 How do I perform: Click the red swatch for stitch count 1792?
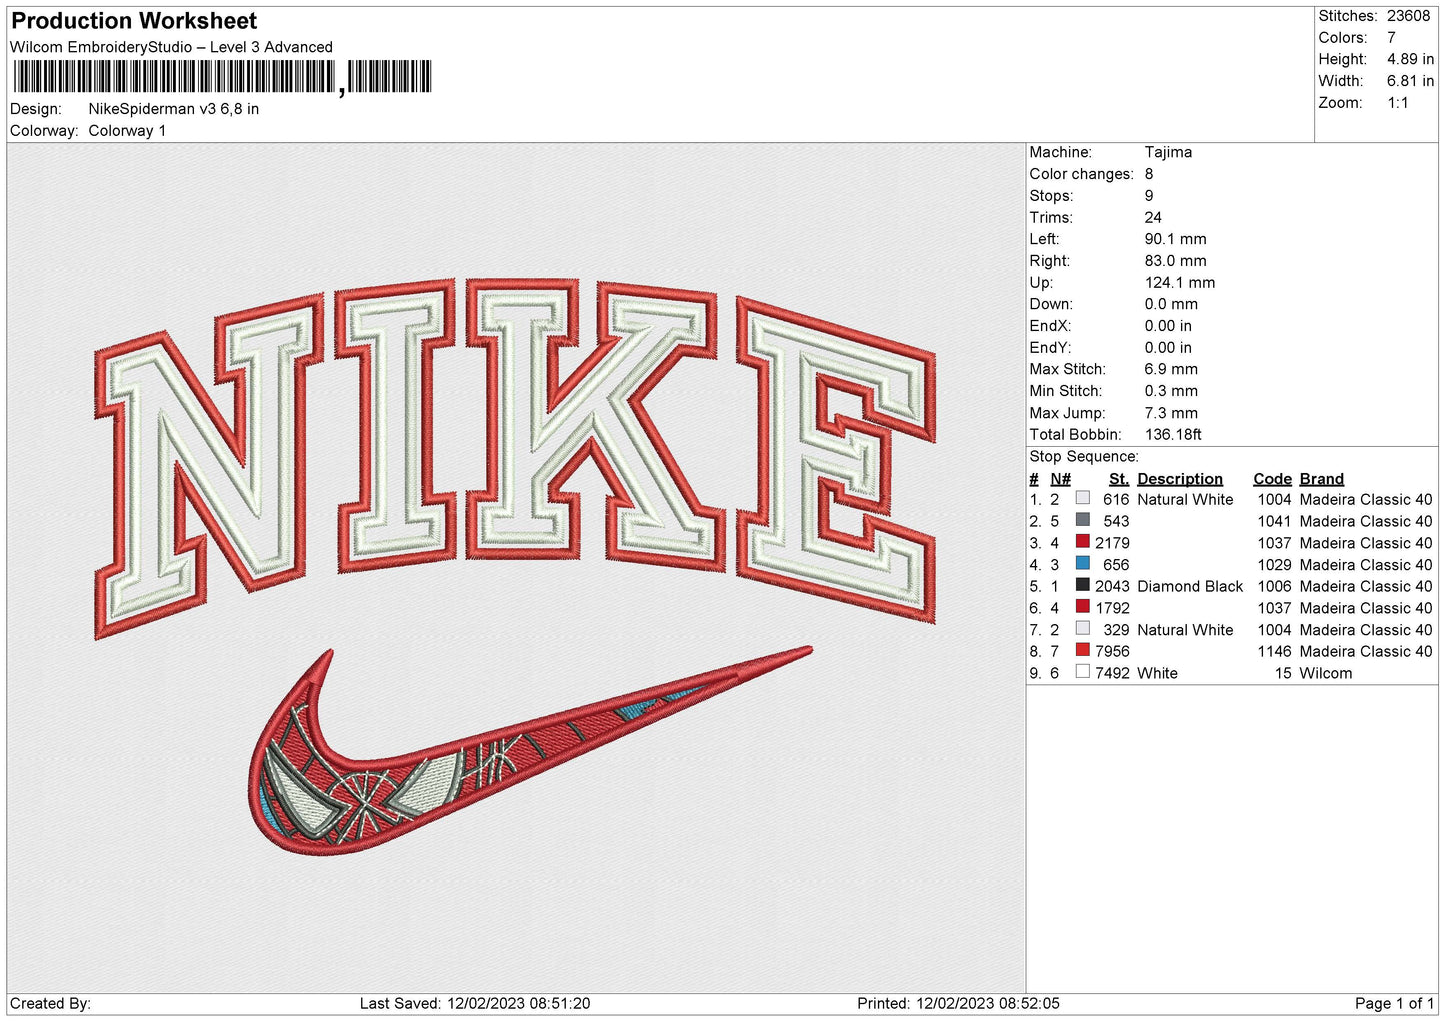pyautogui.click(x=1082, y=607)
